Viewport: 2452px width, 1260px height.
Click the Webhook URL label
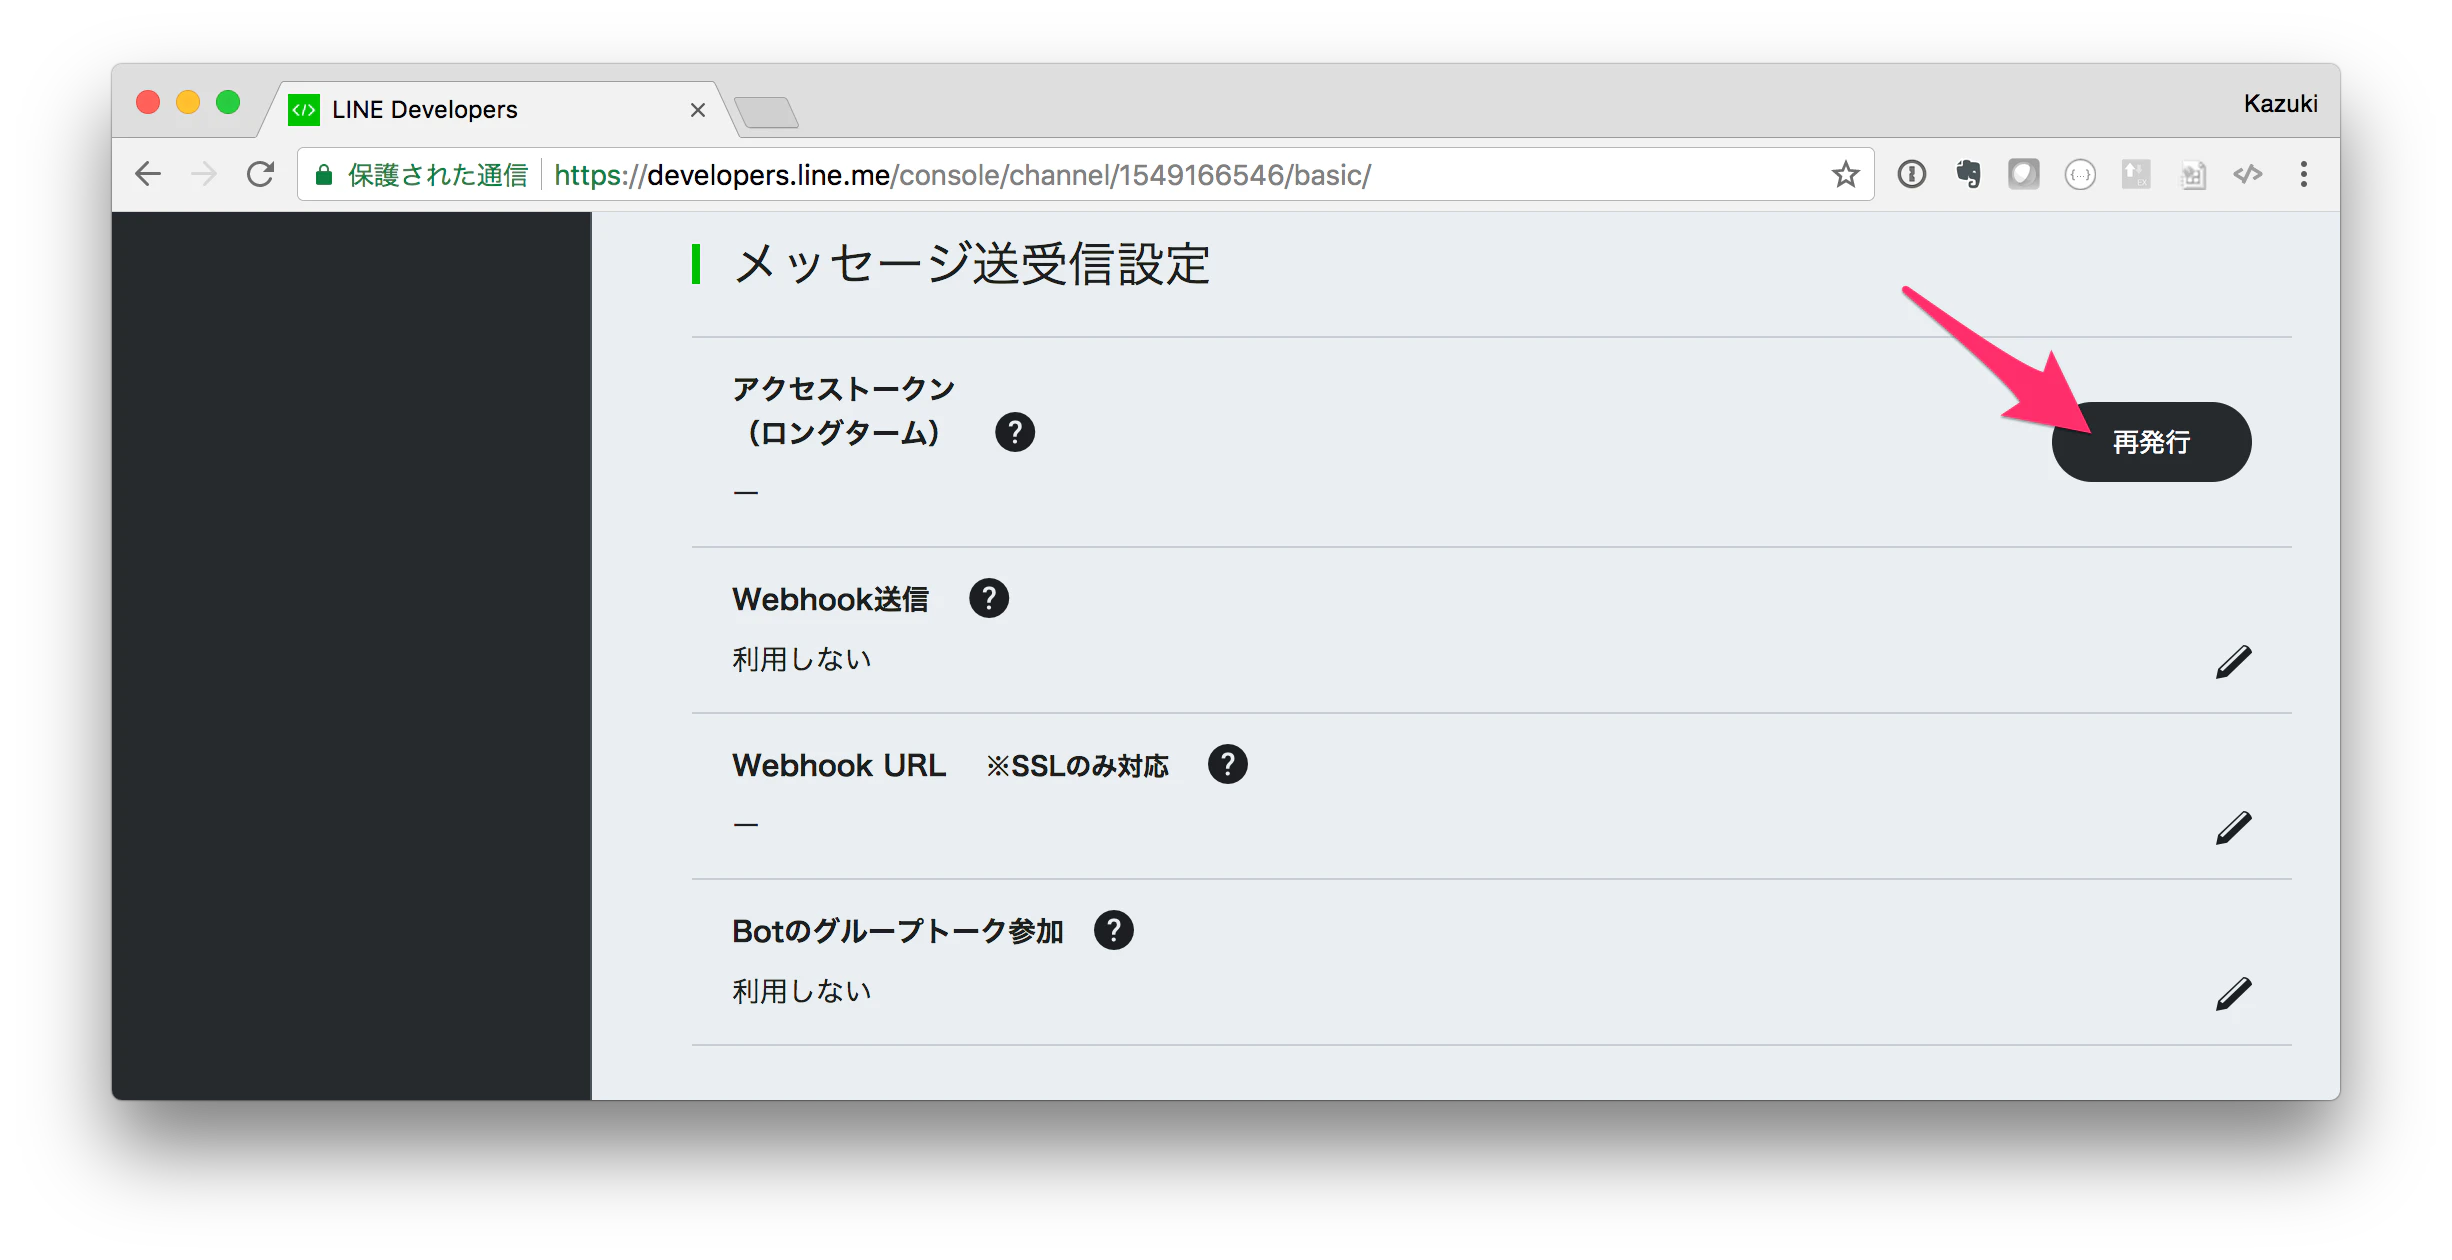tap(839, 765)
